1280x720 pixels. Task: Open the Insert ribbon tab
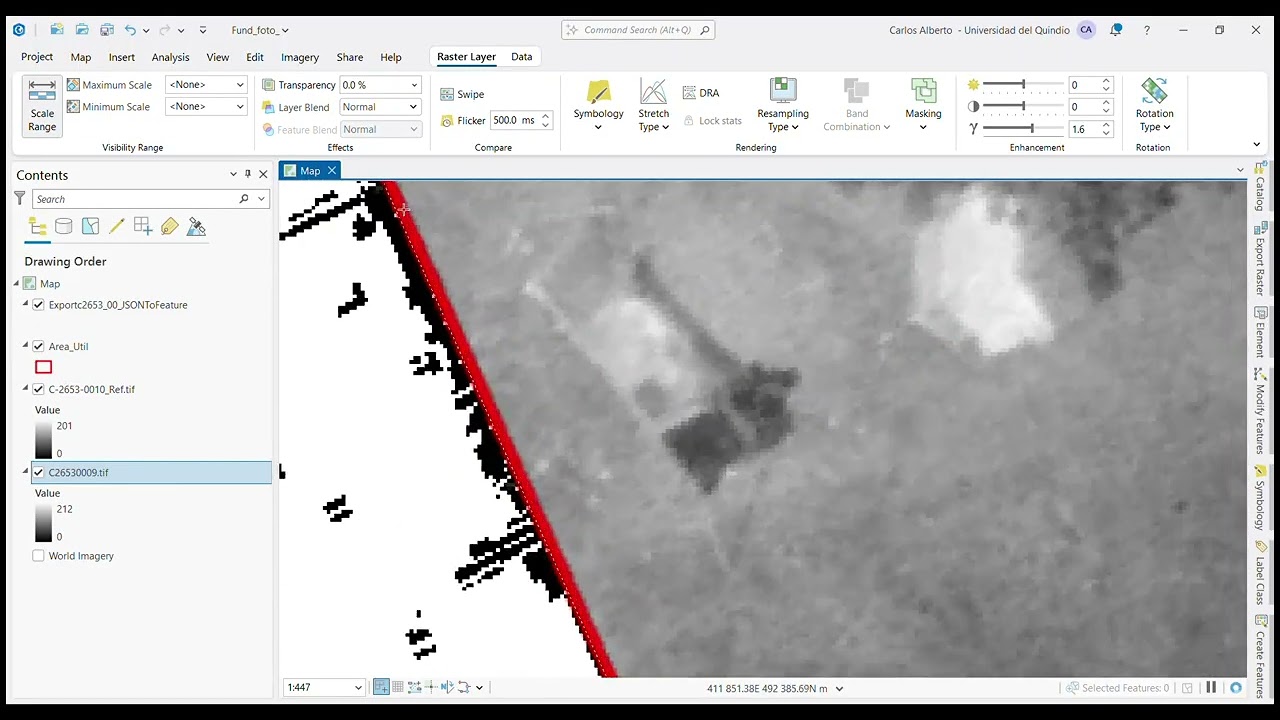tap(122, 57)
